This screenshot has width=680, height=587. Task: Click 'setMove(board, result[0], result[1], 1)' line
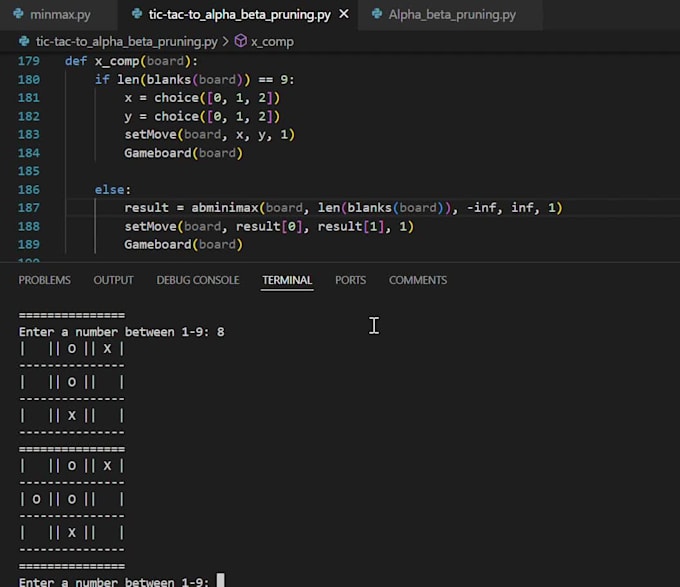click(x=269, y=226)
